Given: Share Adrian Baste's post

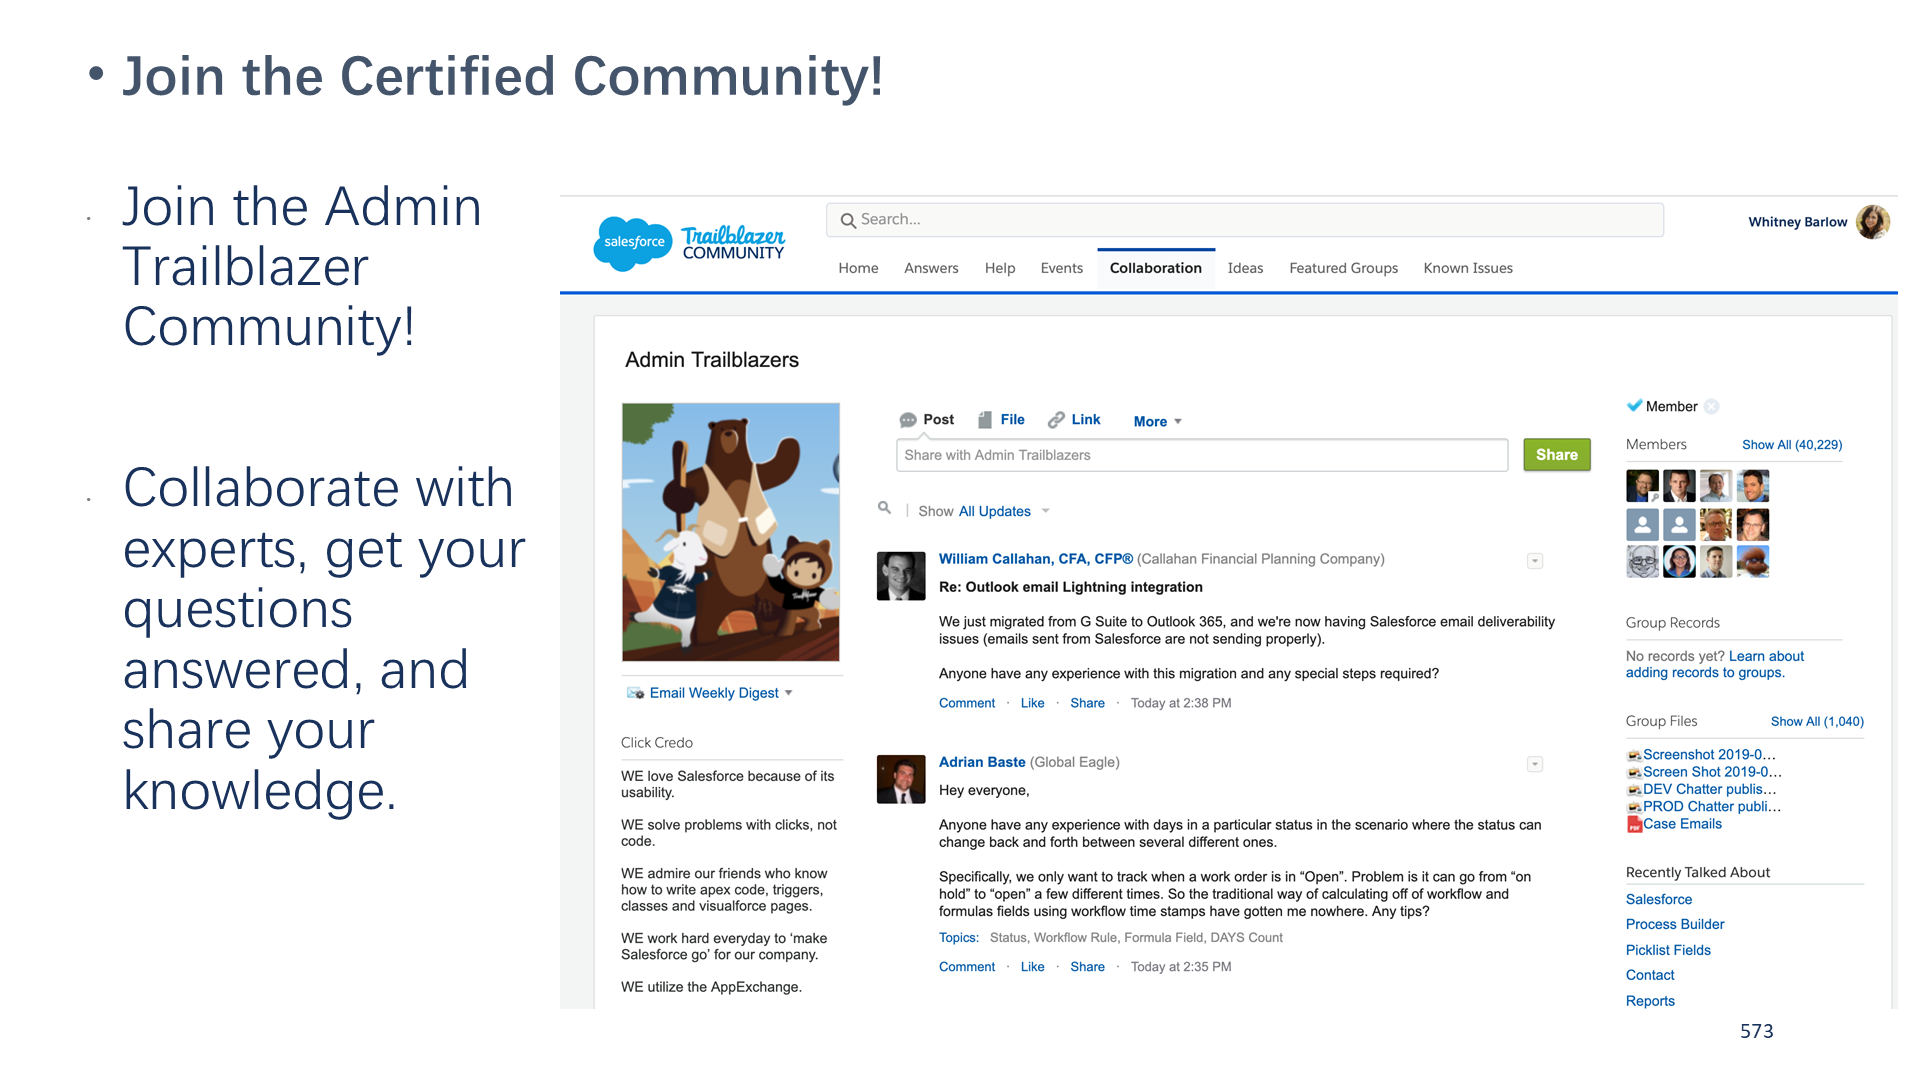Looking at the screenshot, I should click(1087, 967).
